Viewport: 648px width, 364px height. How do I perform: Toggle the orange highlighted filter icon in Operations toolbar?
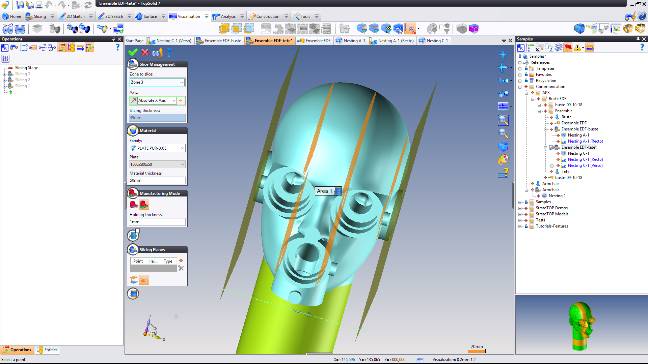[62, 48]
